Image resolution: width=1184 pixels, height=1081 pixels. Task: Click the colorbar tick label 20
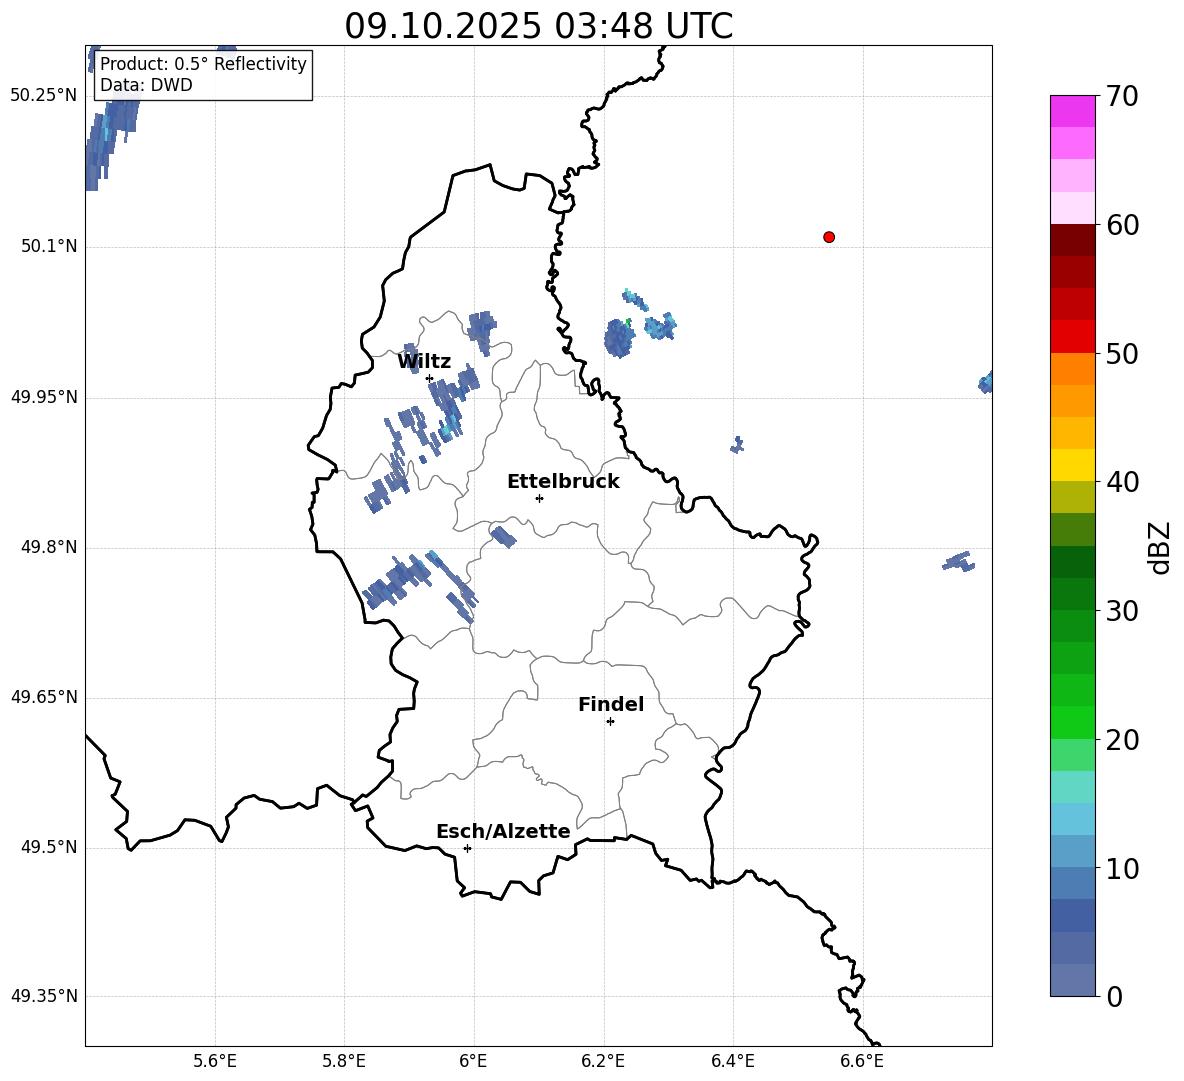tap(1122, 740)
